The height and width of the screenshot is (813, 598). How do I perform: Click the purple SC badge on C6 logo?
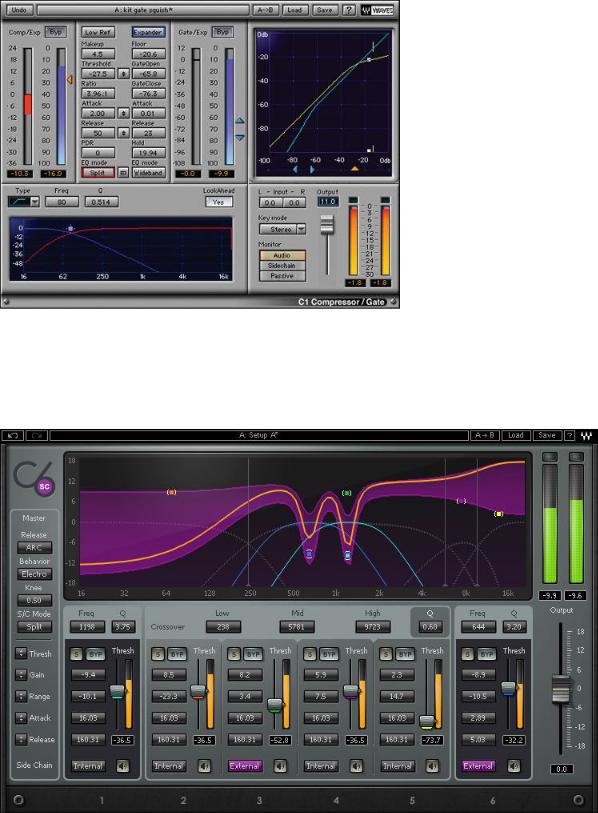pyautogui.click(x=44, y=487)
